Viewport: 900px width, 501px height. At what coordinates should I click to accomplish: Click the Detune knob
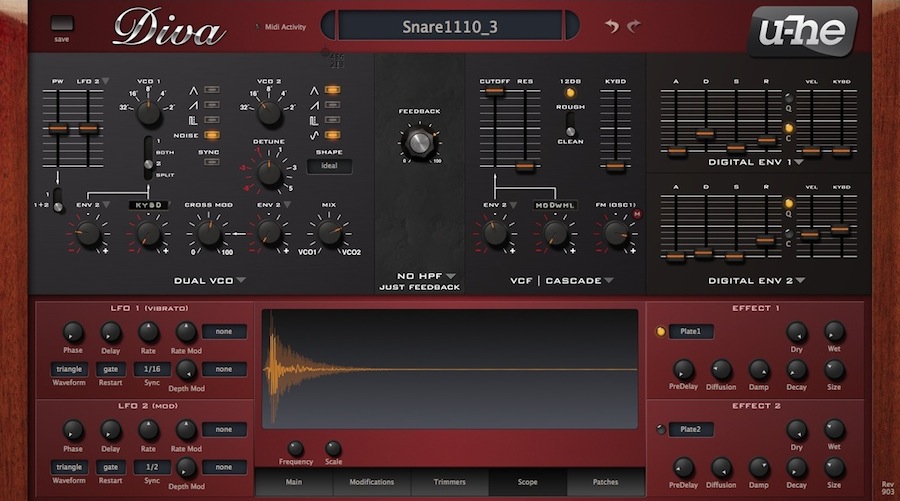click(x=269, y=172)
